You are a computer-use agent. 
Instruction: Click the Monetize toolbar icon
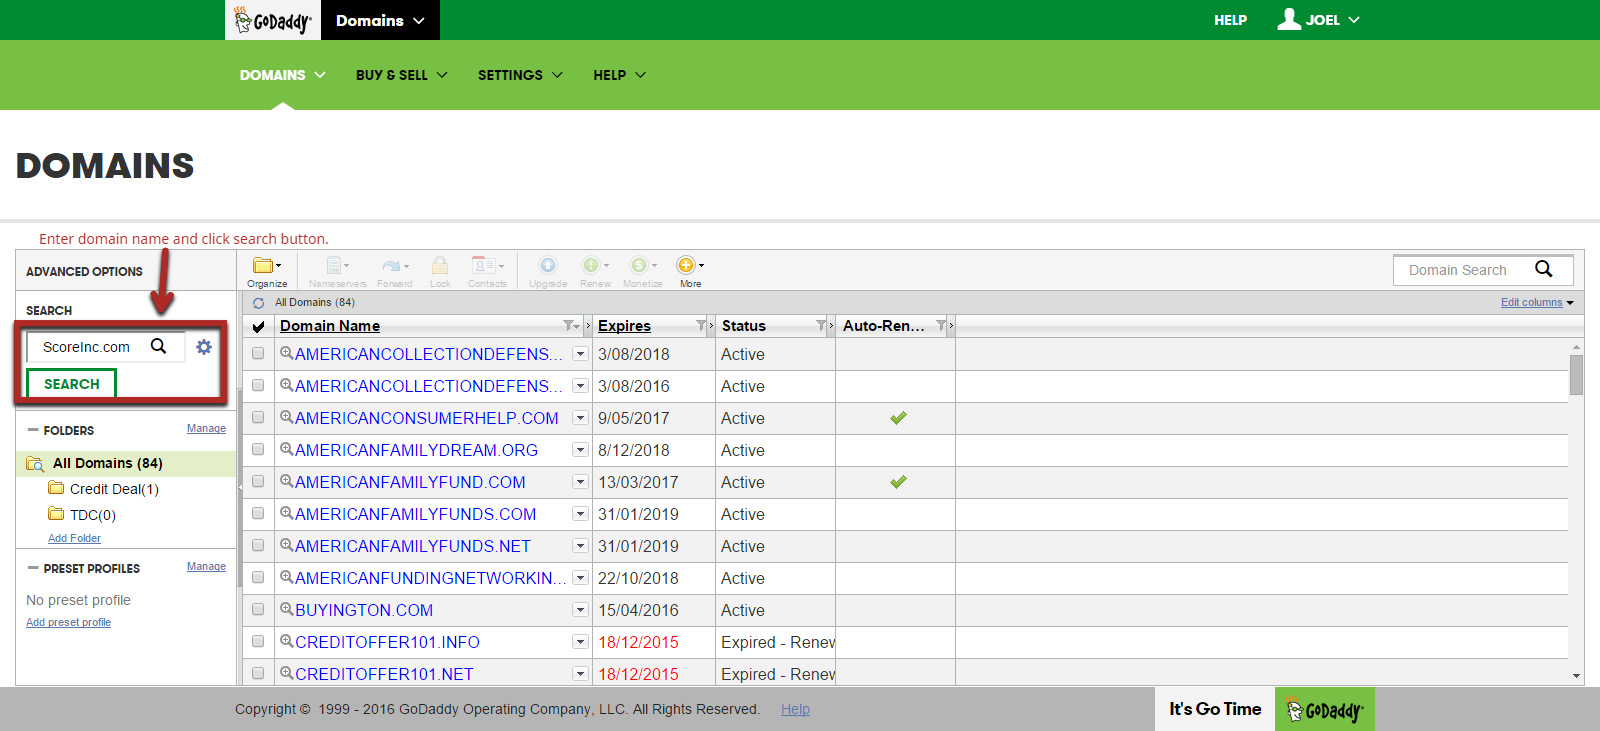coord(642,265)
